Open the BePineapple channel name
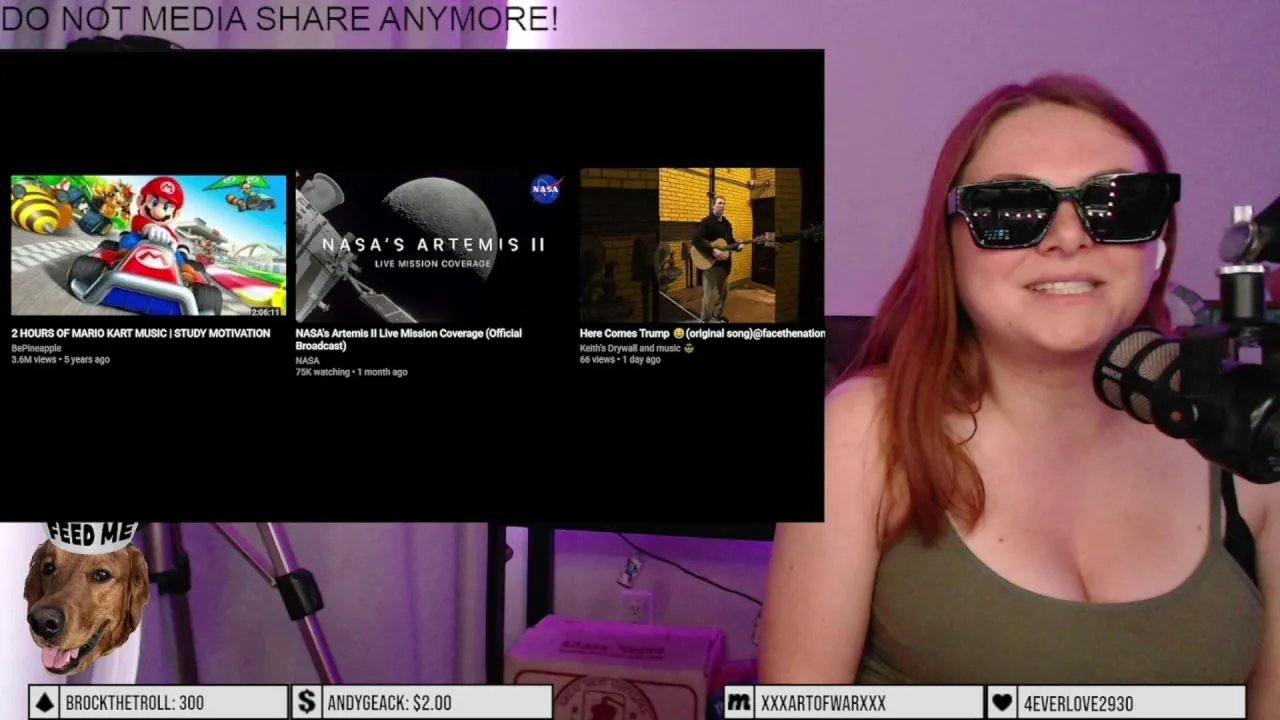This screenshot has width=1280, height=720. tap(36, 348)
